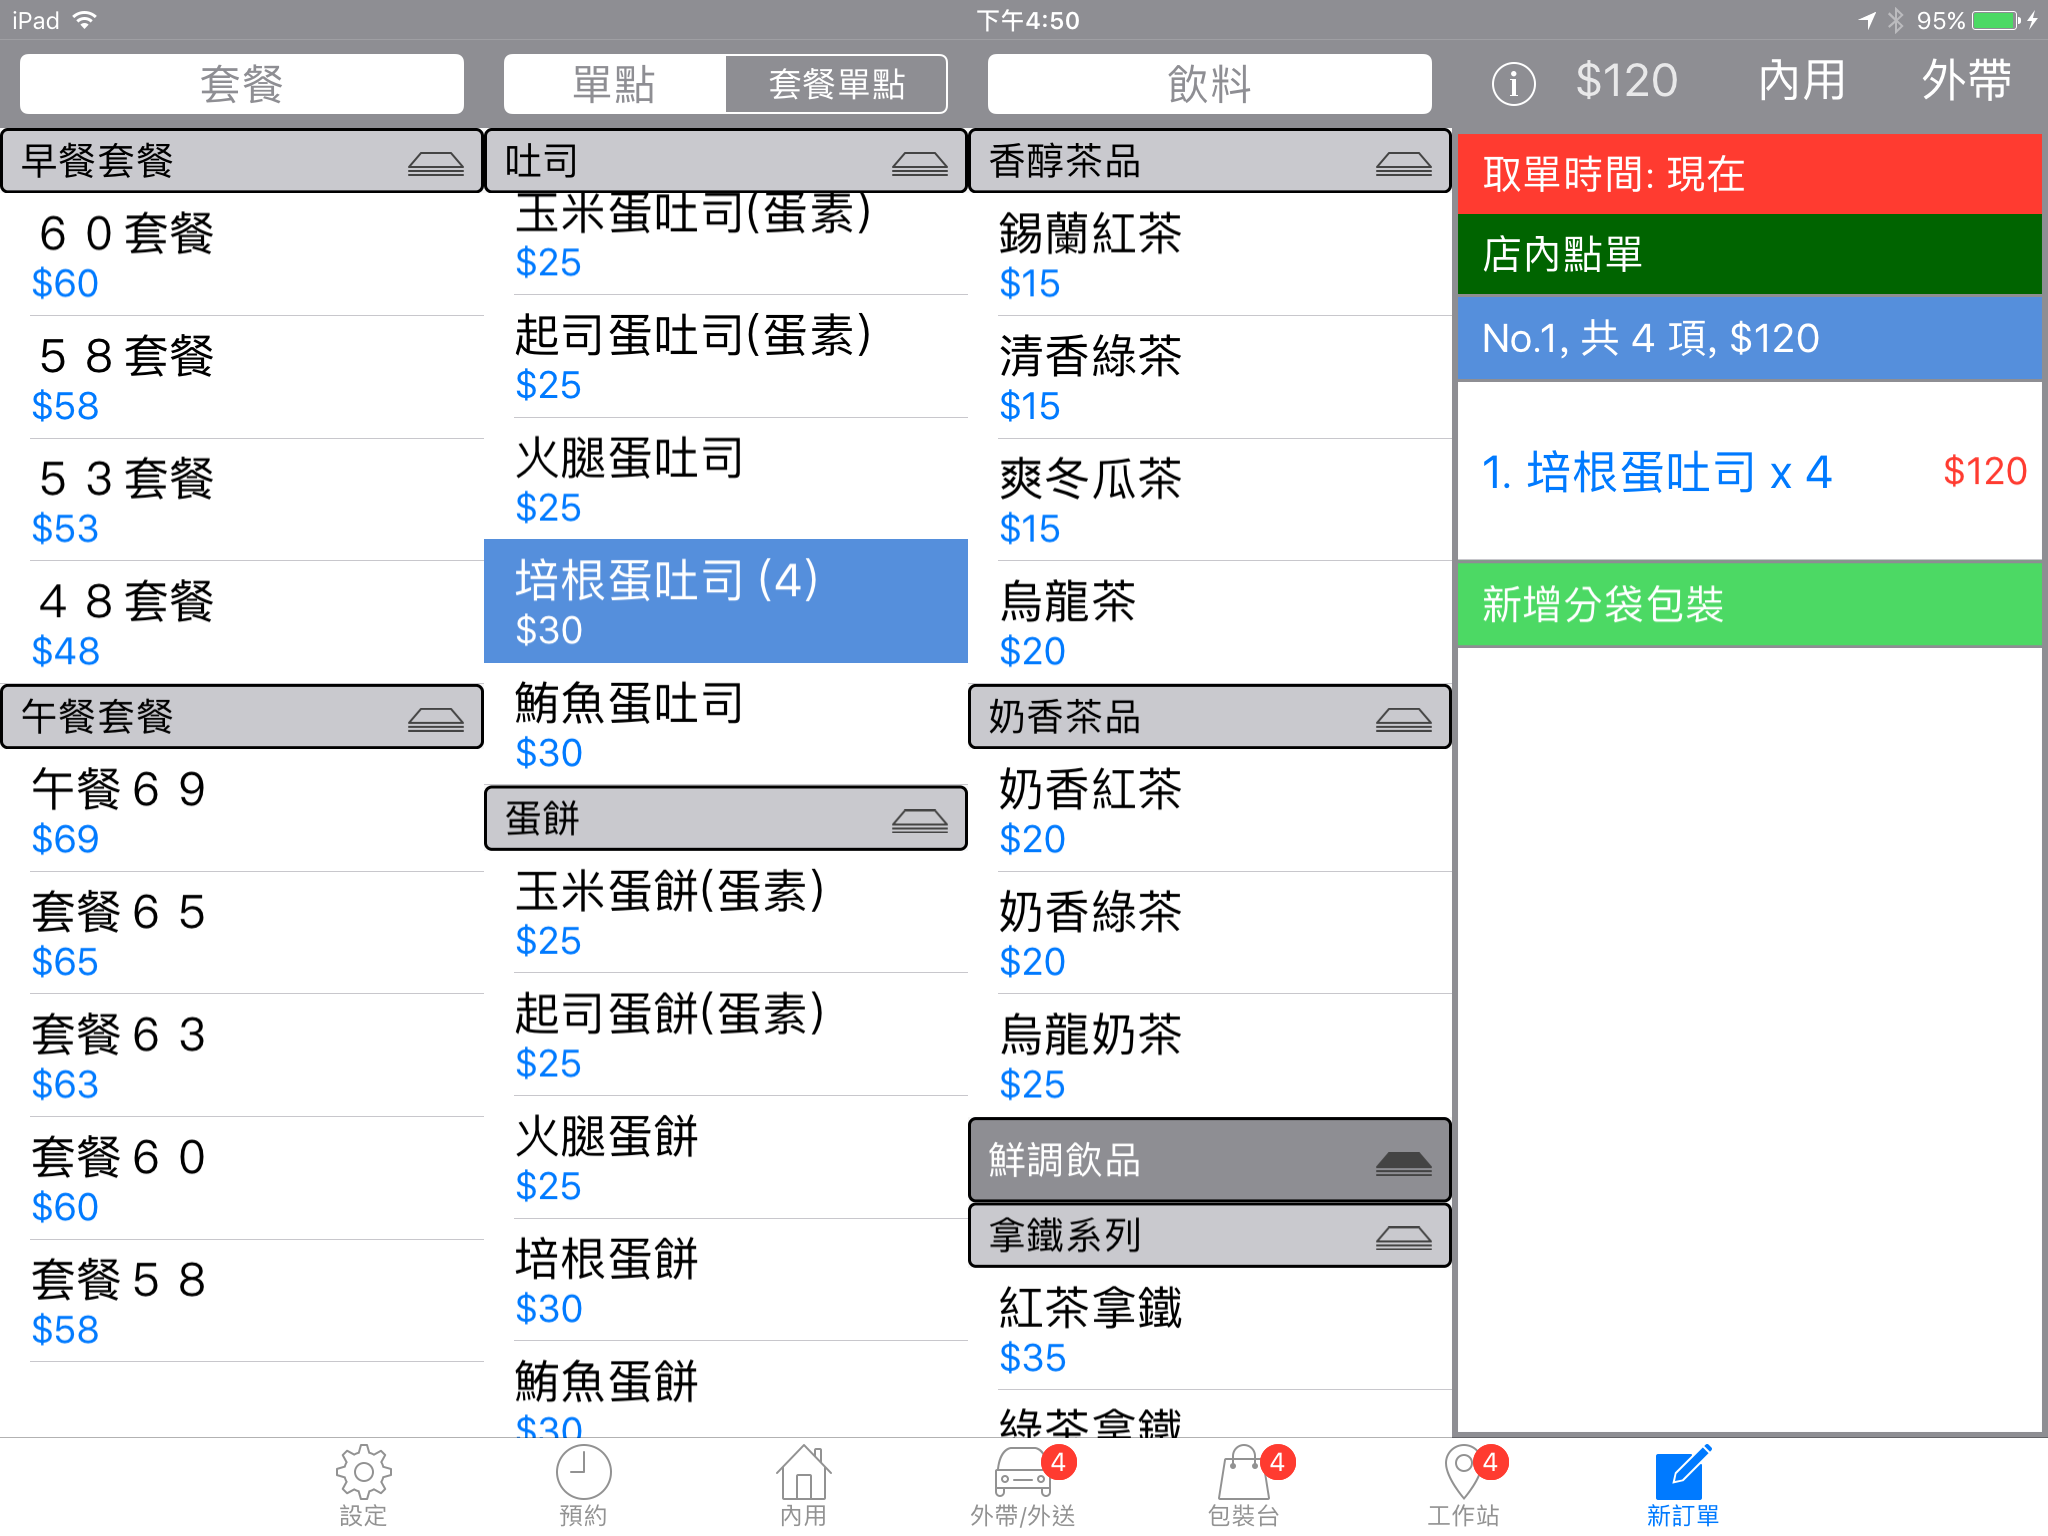Expand the 鮮調飲品 section header
The image size is (2048, 1536).
1209,1160
